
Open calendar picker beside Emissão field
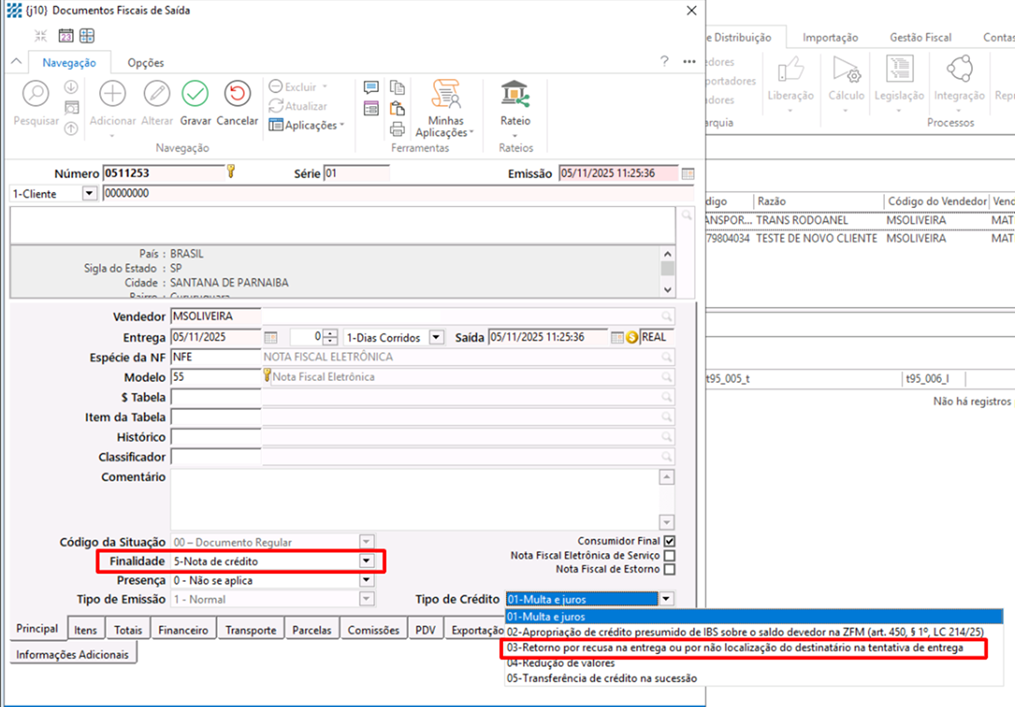pos(688,173)
